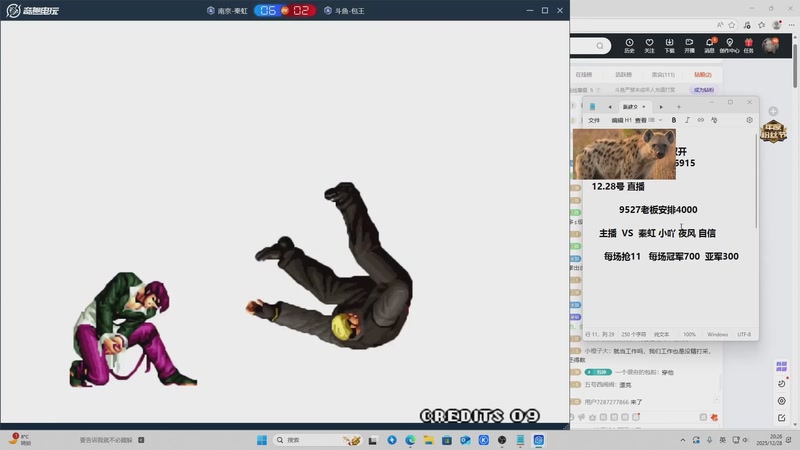Click the scroll-up arrow beside chat messages
The image size is (800, 450).
[716, 399]
